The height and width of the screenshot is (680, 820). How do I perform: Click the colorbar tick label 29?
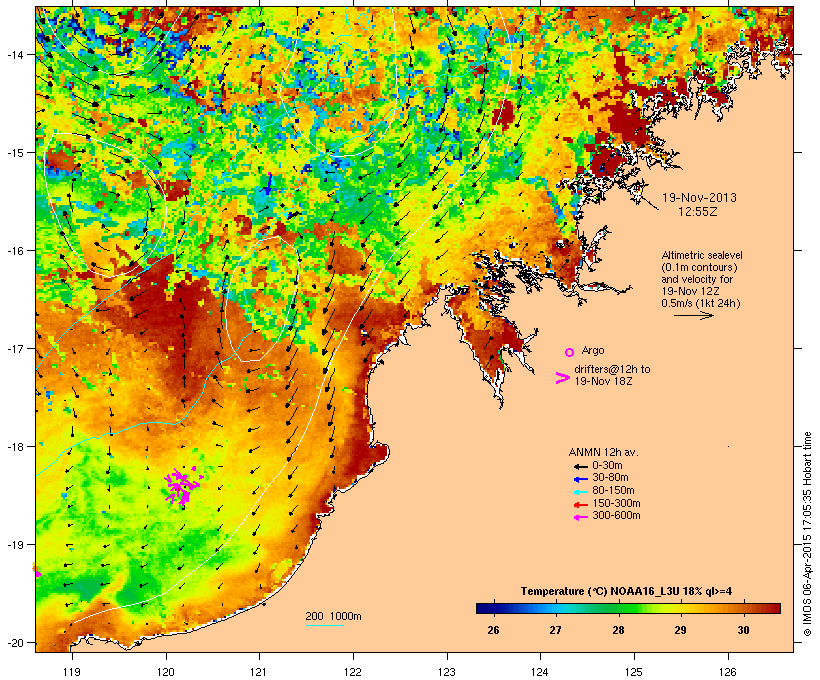[x=680, y=630]
